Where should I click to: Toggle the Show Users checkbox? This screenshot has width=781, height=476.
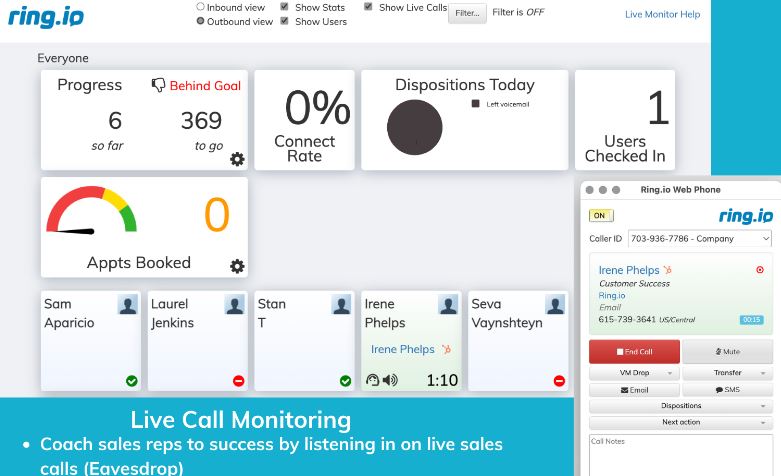(x=284, y=21)
